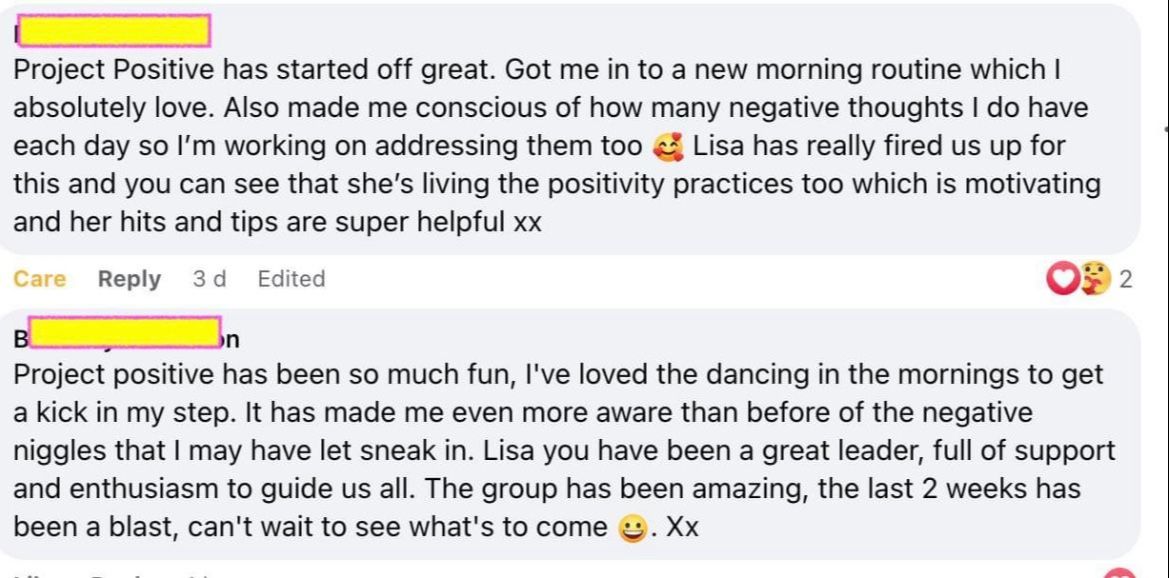Image resolution: width=1169 pixels, height=578 pixels.
Task: Click the smiling-face-with-hearts emoji in first comment
Action: 663,146
